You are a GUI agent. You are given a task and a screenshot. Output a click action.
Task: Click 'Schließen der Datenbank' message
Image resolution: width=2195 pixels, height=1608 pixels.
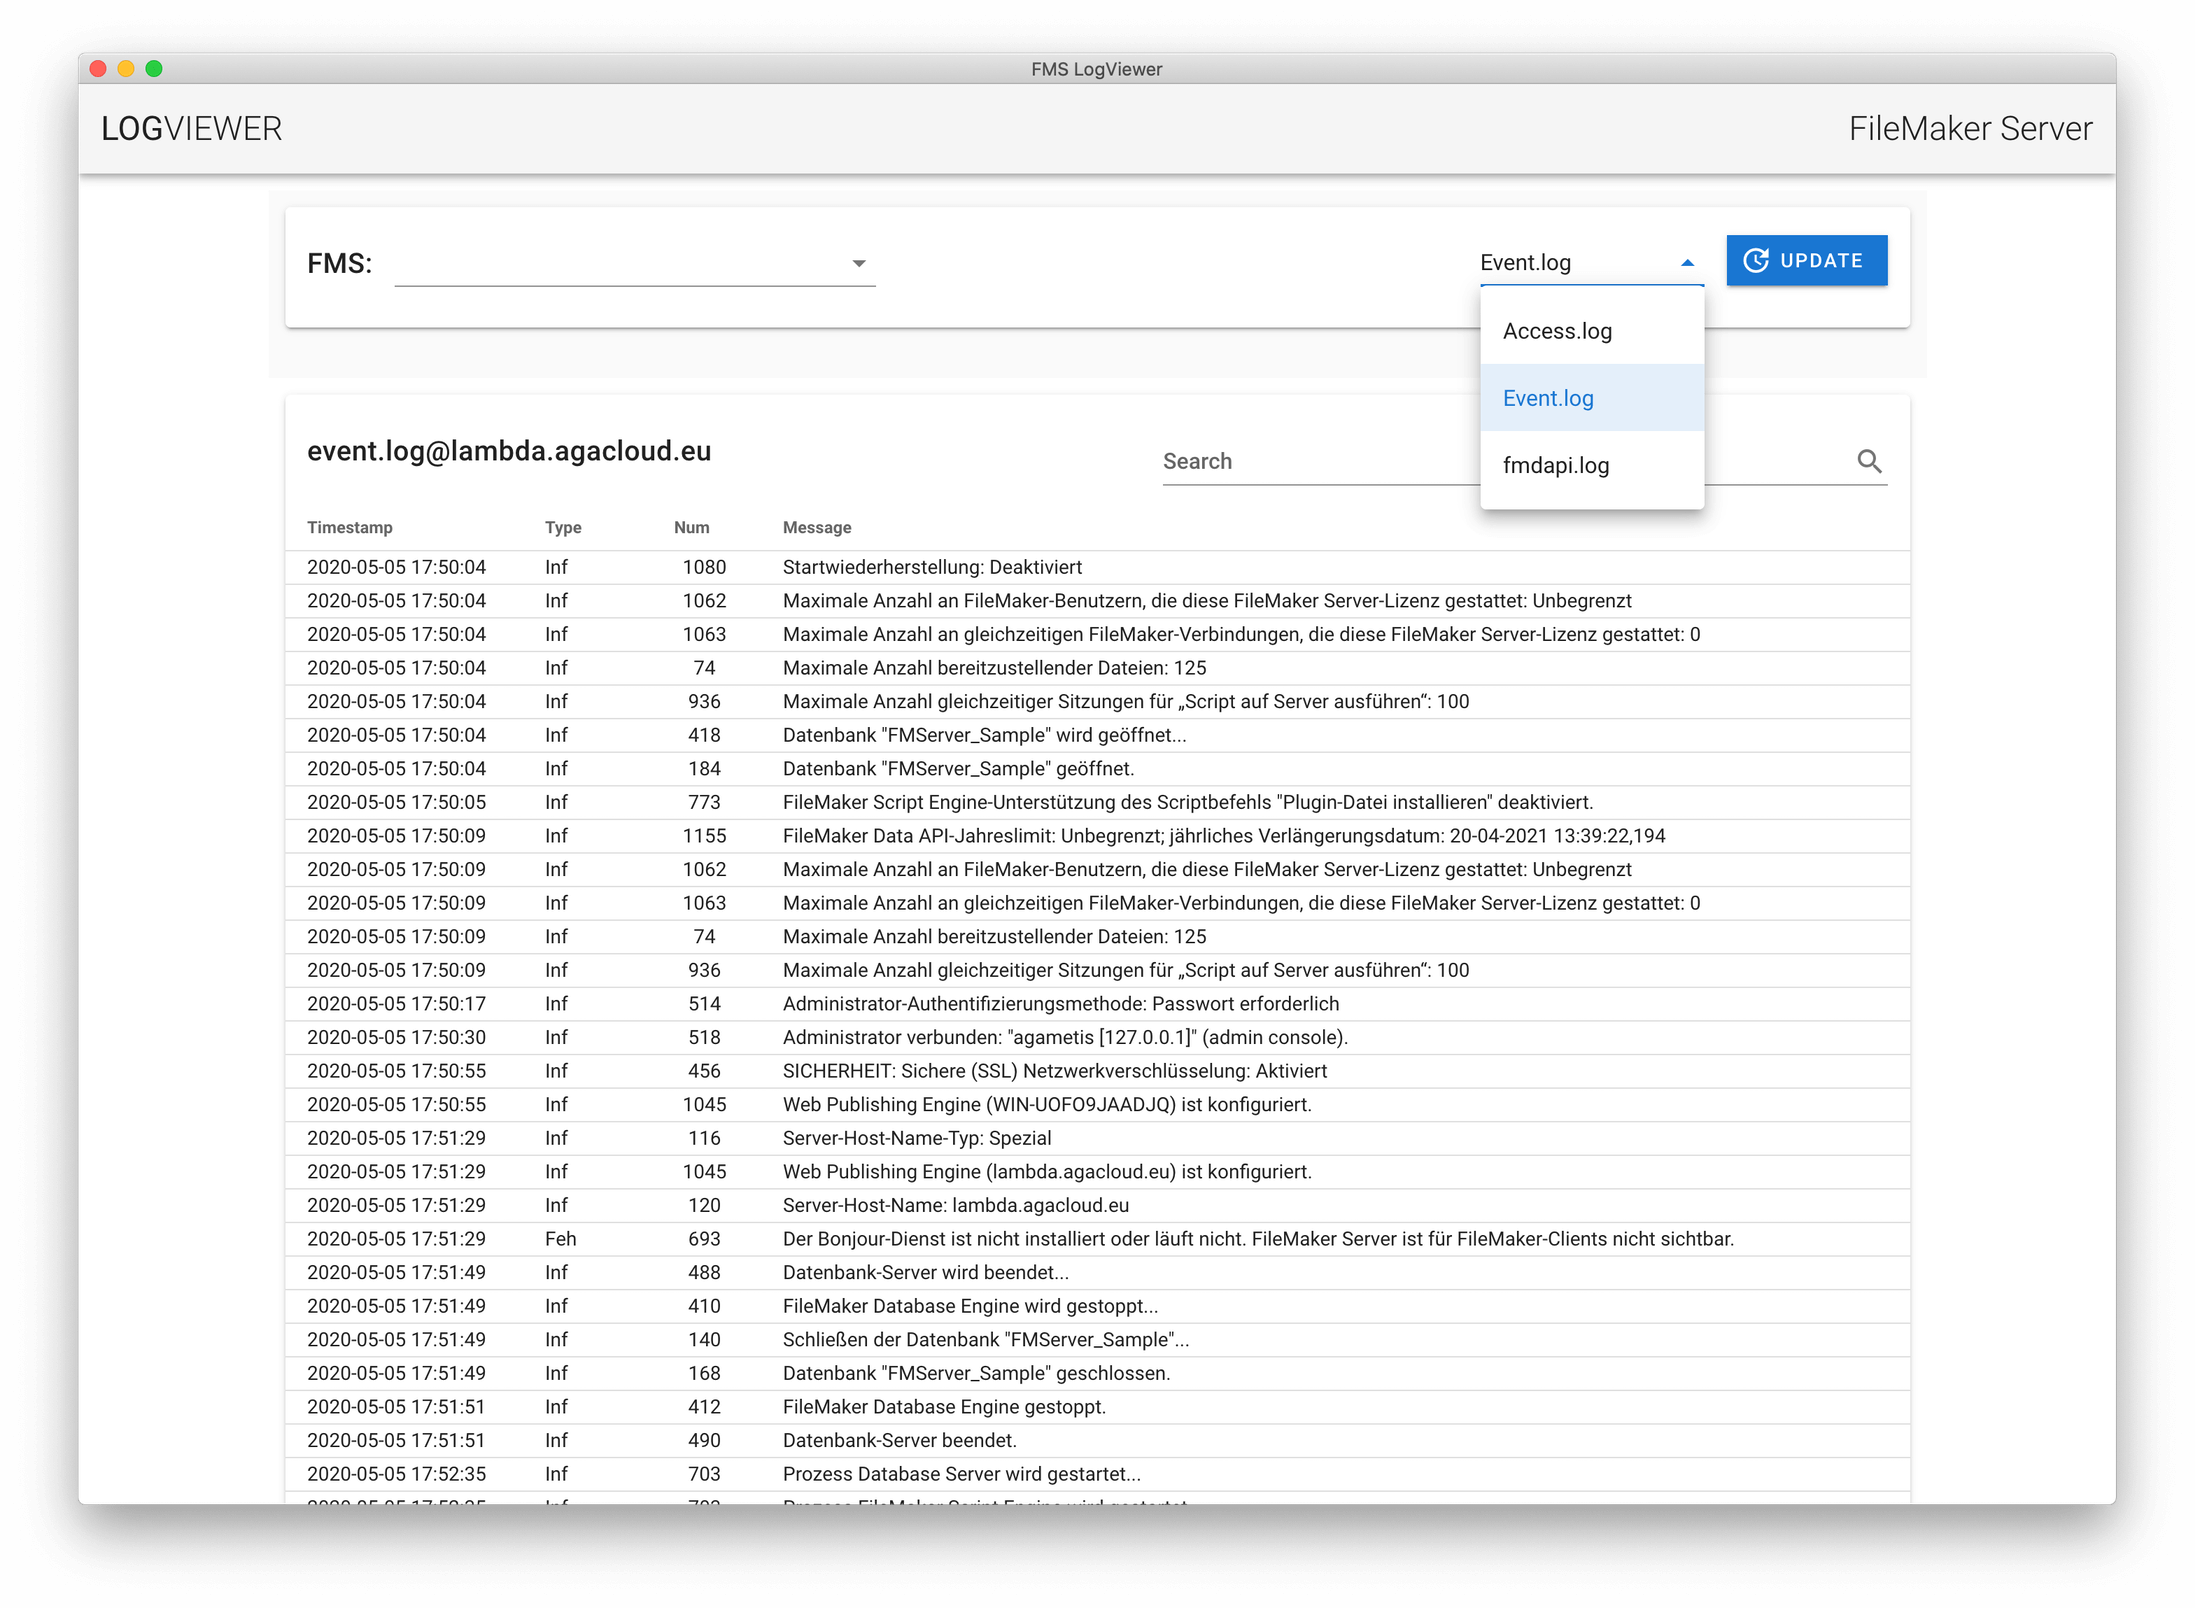pos(985,1340)
